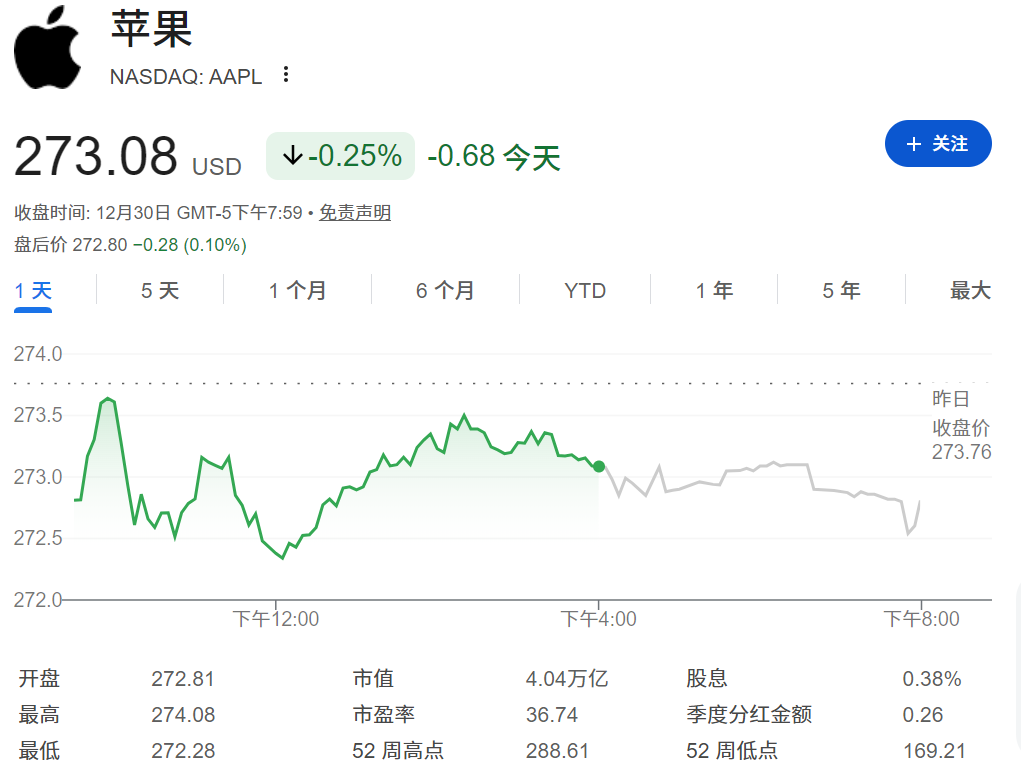This screenshot has width=1021, height=776.
Task: Switch to the 5 天 chart view
Action: click(158, 290)
